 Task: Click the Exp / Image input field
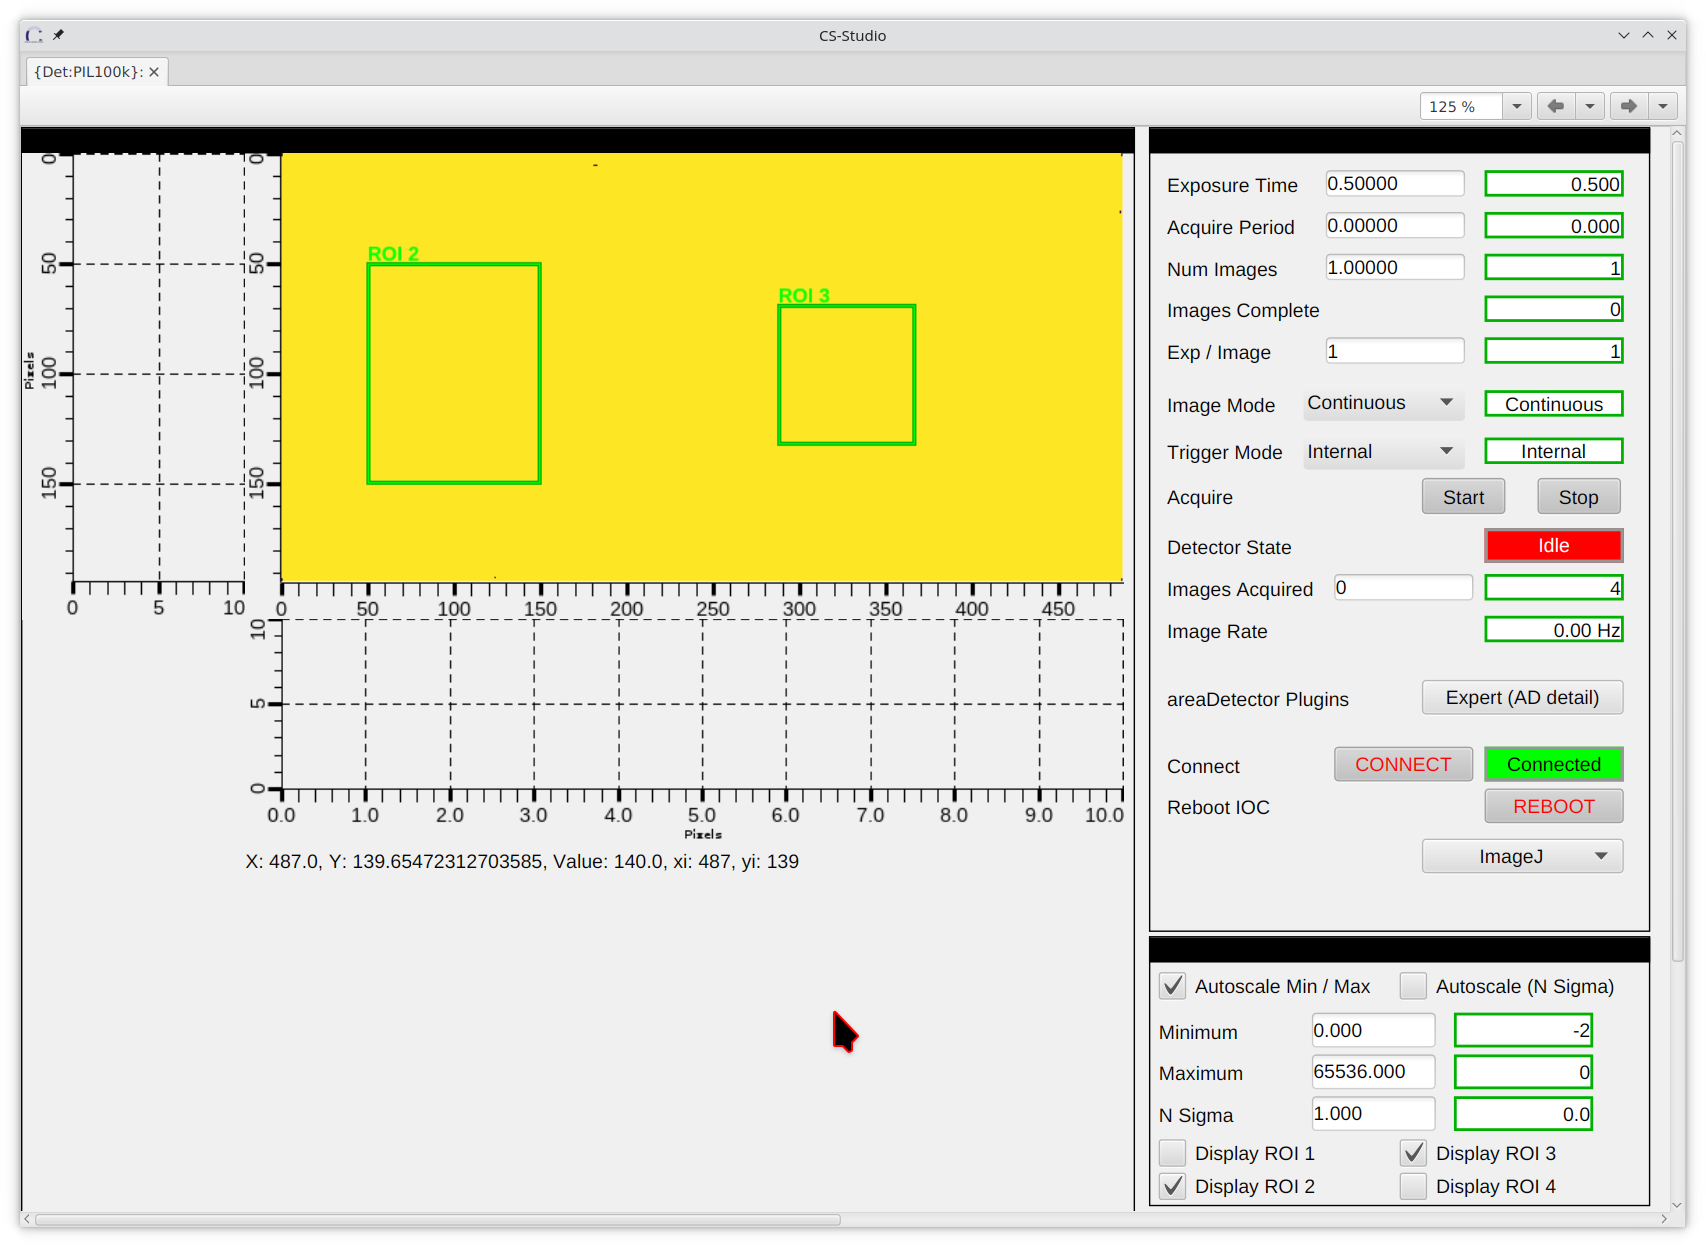point(1395,351)
